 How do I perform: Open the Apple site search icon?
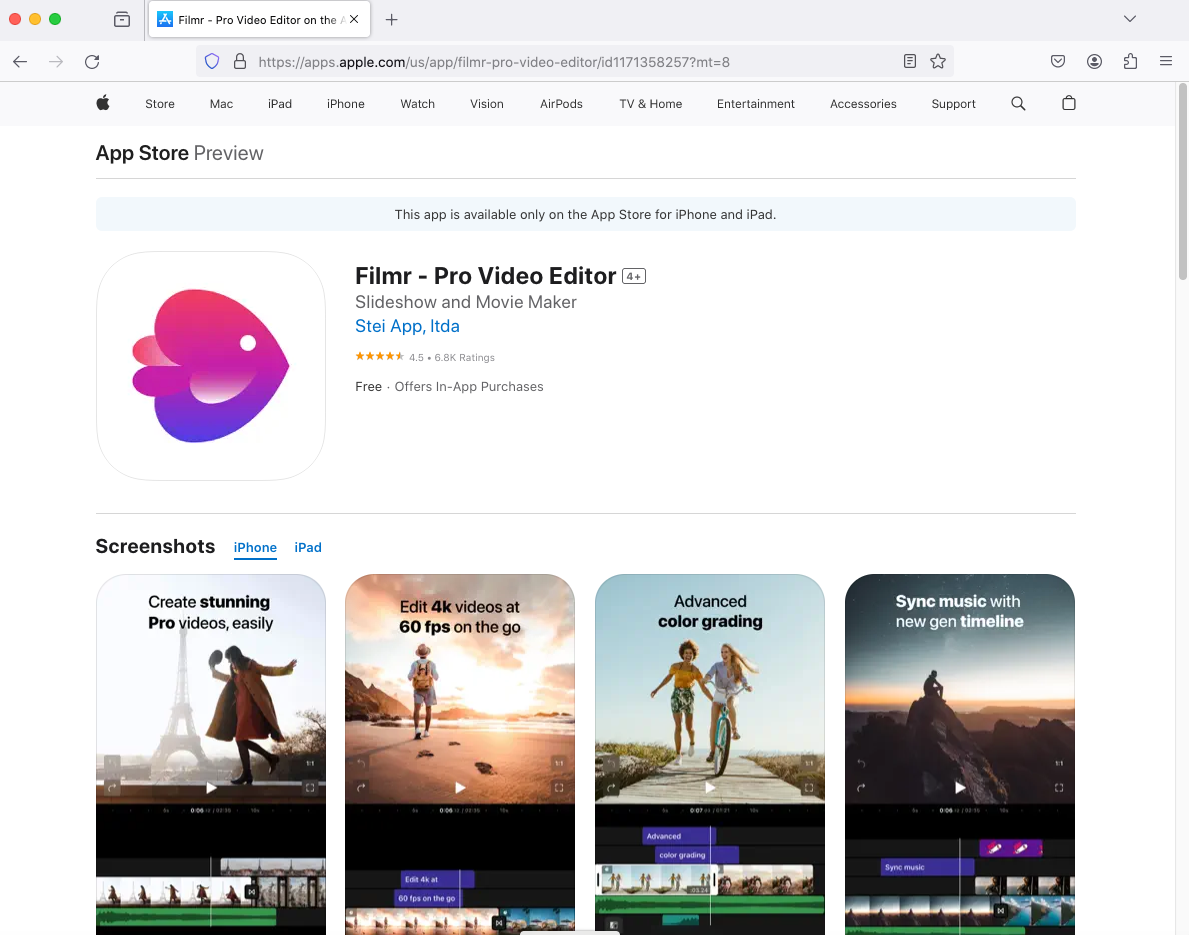(x=1018, y=103)
